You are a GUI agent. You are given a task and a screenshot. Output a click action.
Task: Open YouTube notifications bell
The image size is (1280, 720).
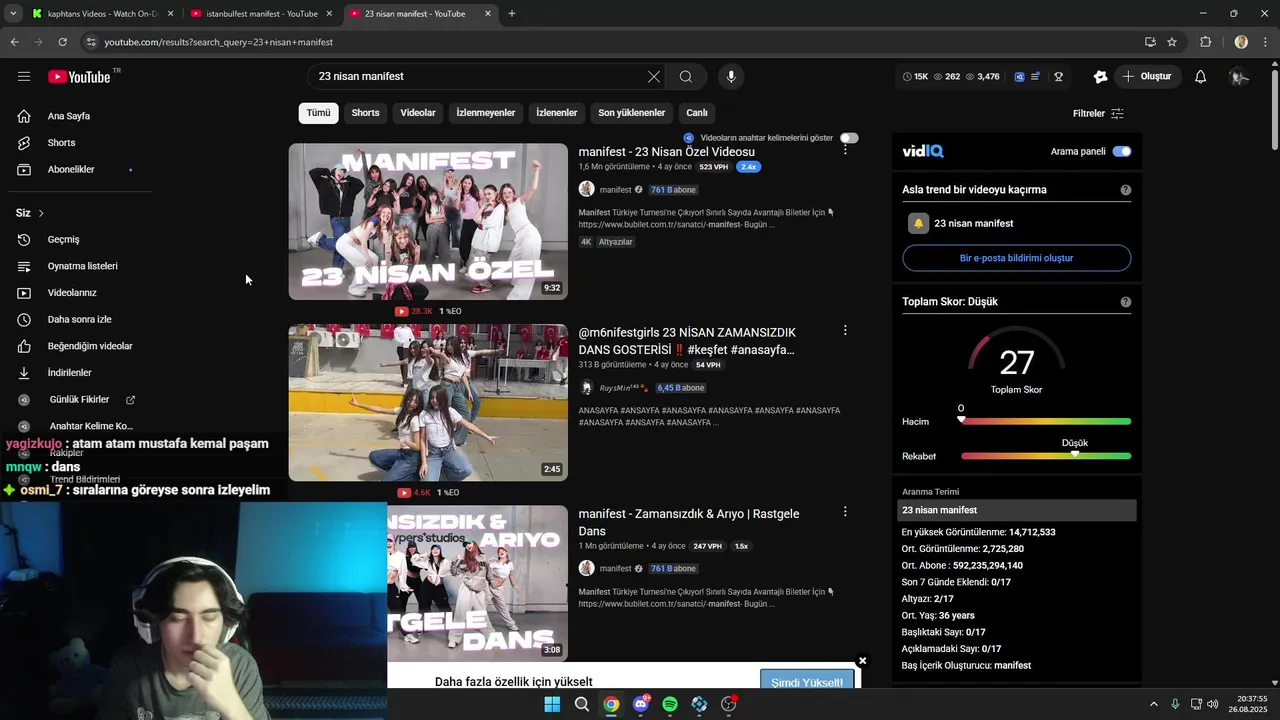click(x=1200, y=77)
